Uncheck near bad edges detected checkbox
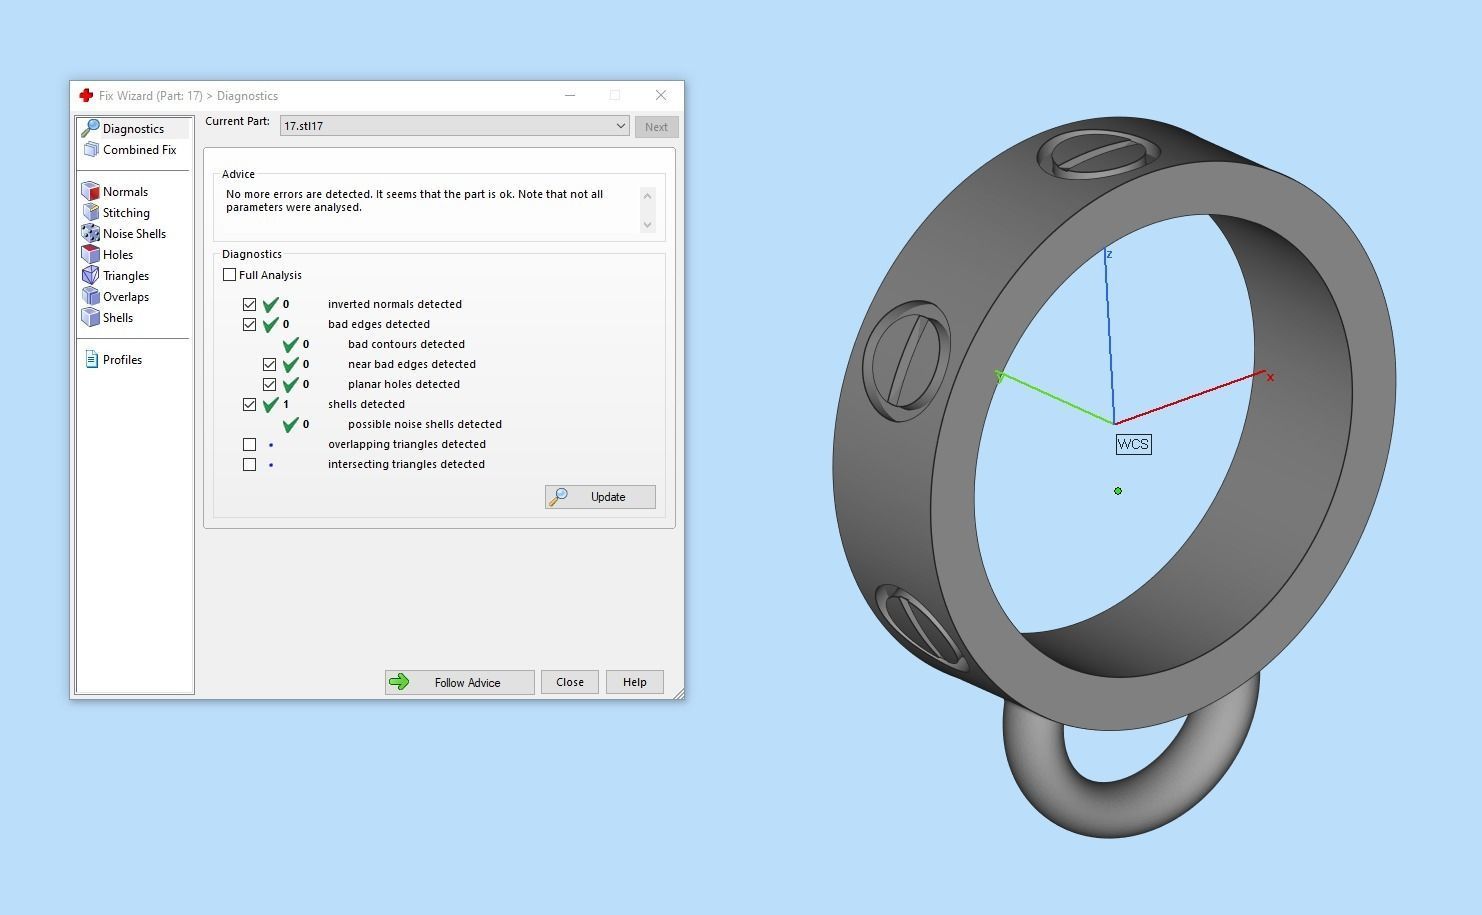Viewport: 1482px width, 915px height. point(269,364)
